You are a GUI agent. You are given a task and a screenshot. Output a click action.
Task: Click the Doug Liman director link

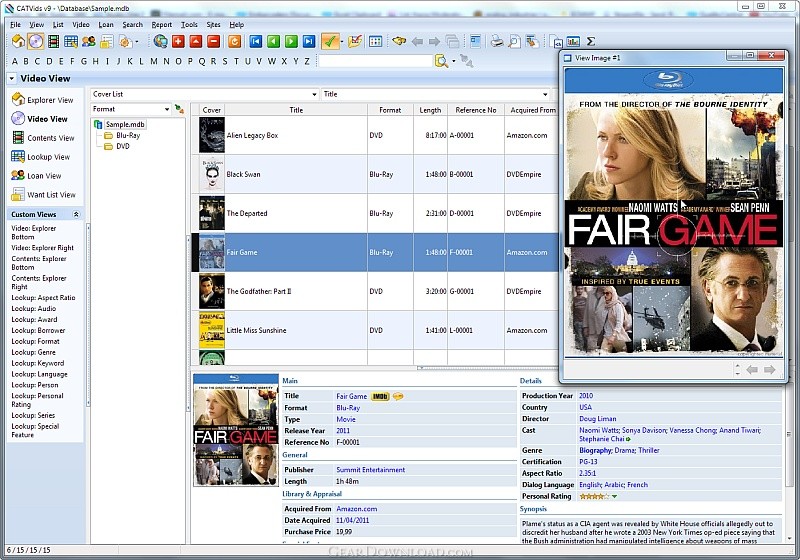click(x=597, y=419)
